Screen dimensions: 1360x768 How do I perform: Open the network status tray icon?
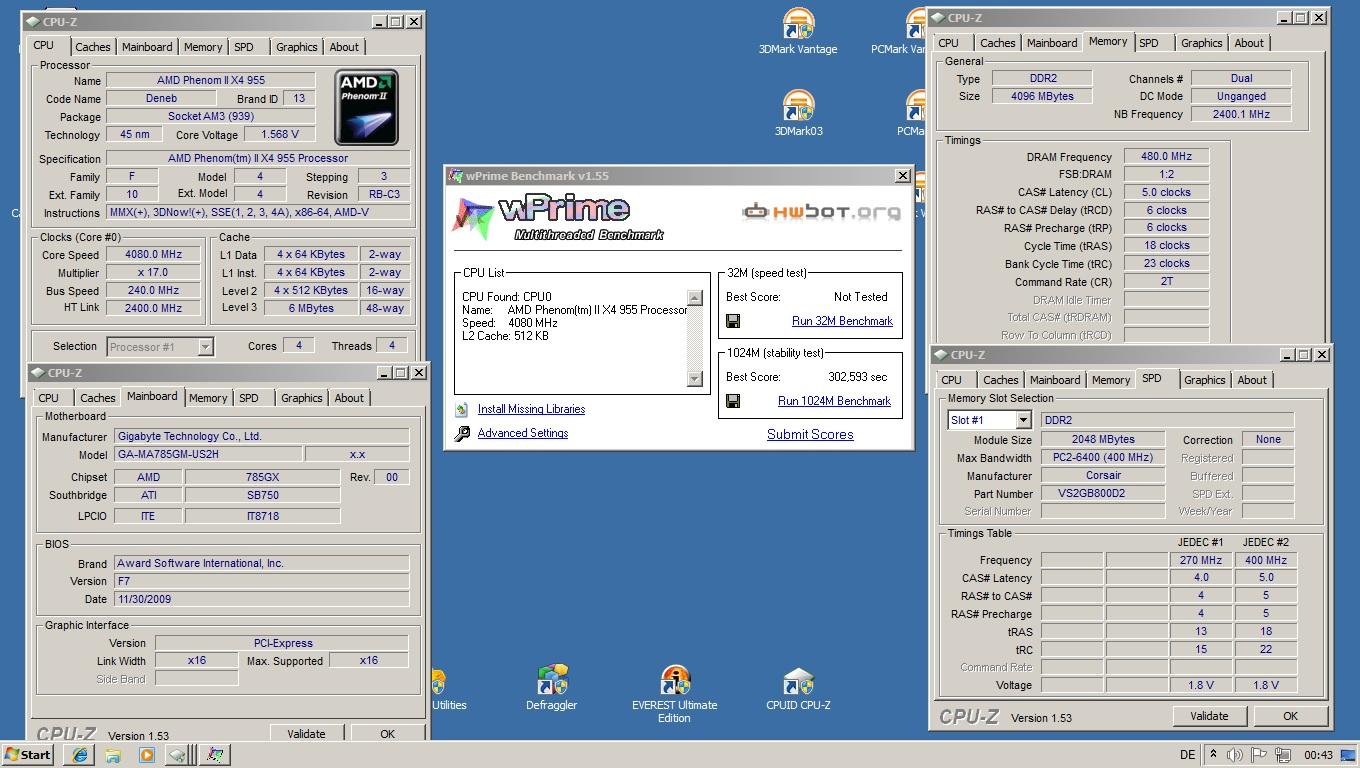[1282, 755]
